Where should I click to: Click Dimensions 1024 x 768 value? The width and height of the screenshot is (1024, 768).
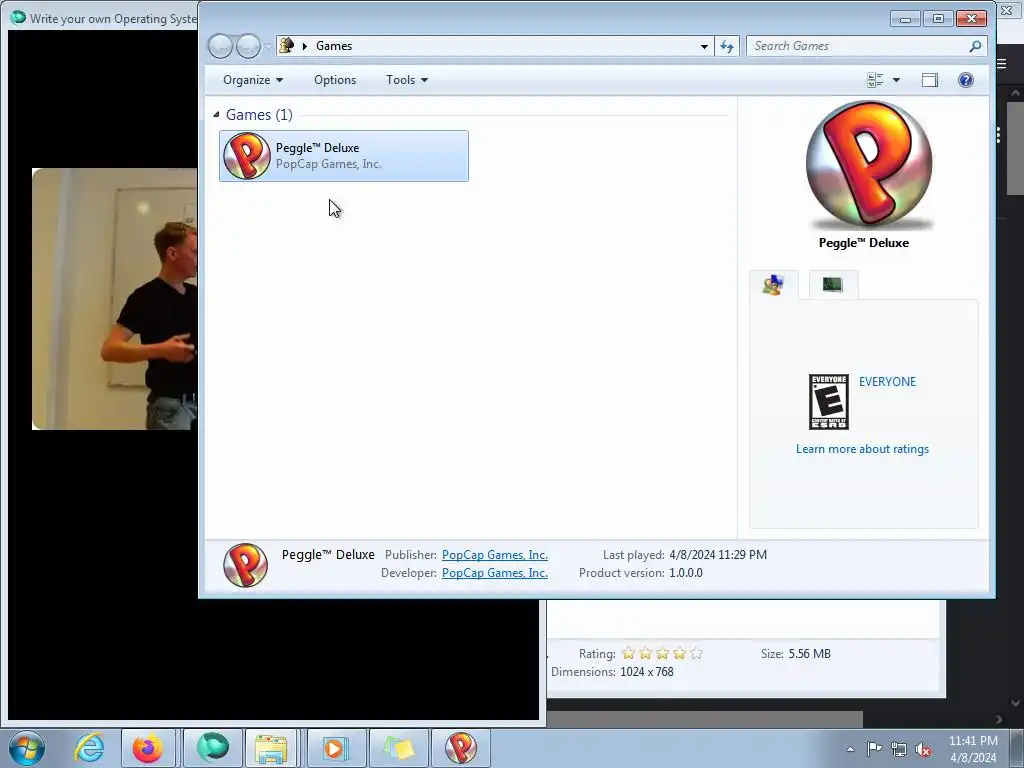coord(647,672)
